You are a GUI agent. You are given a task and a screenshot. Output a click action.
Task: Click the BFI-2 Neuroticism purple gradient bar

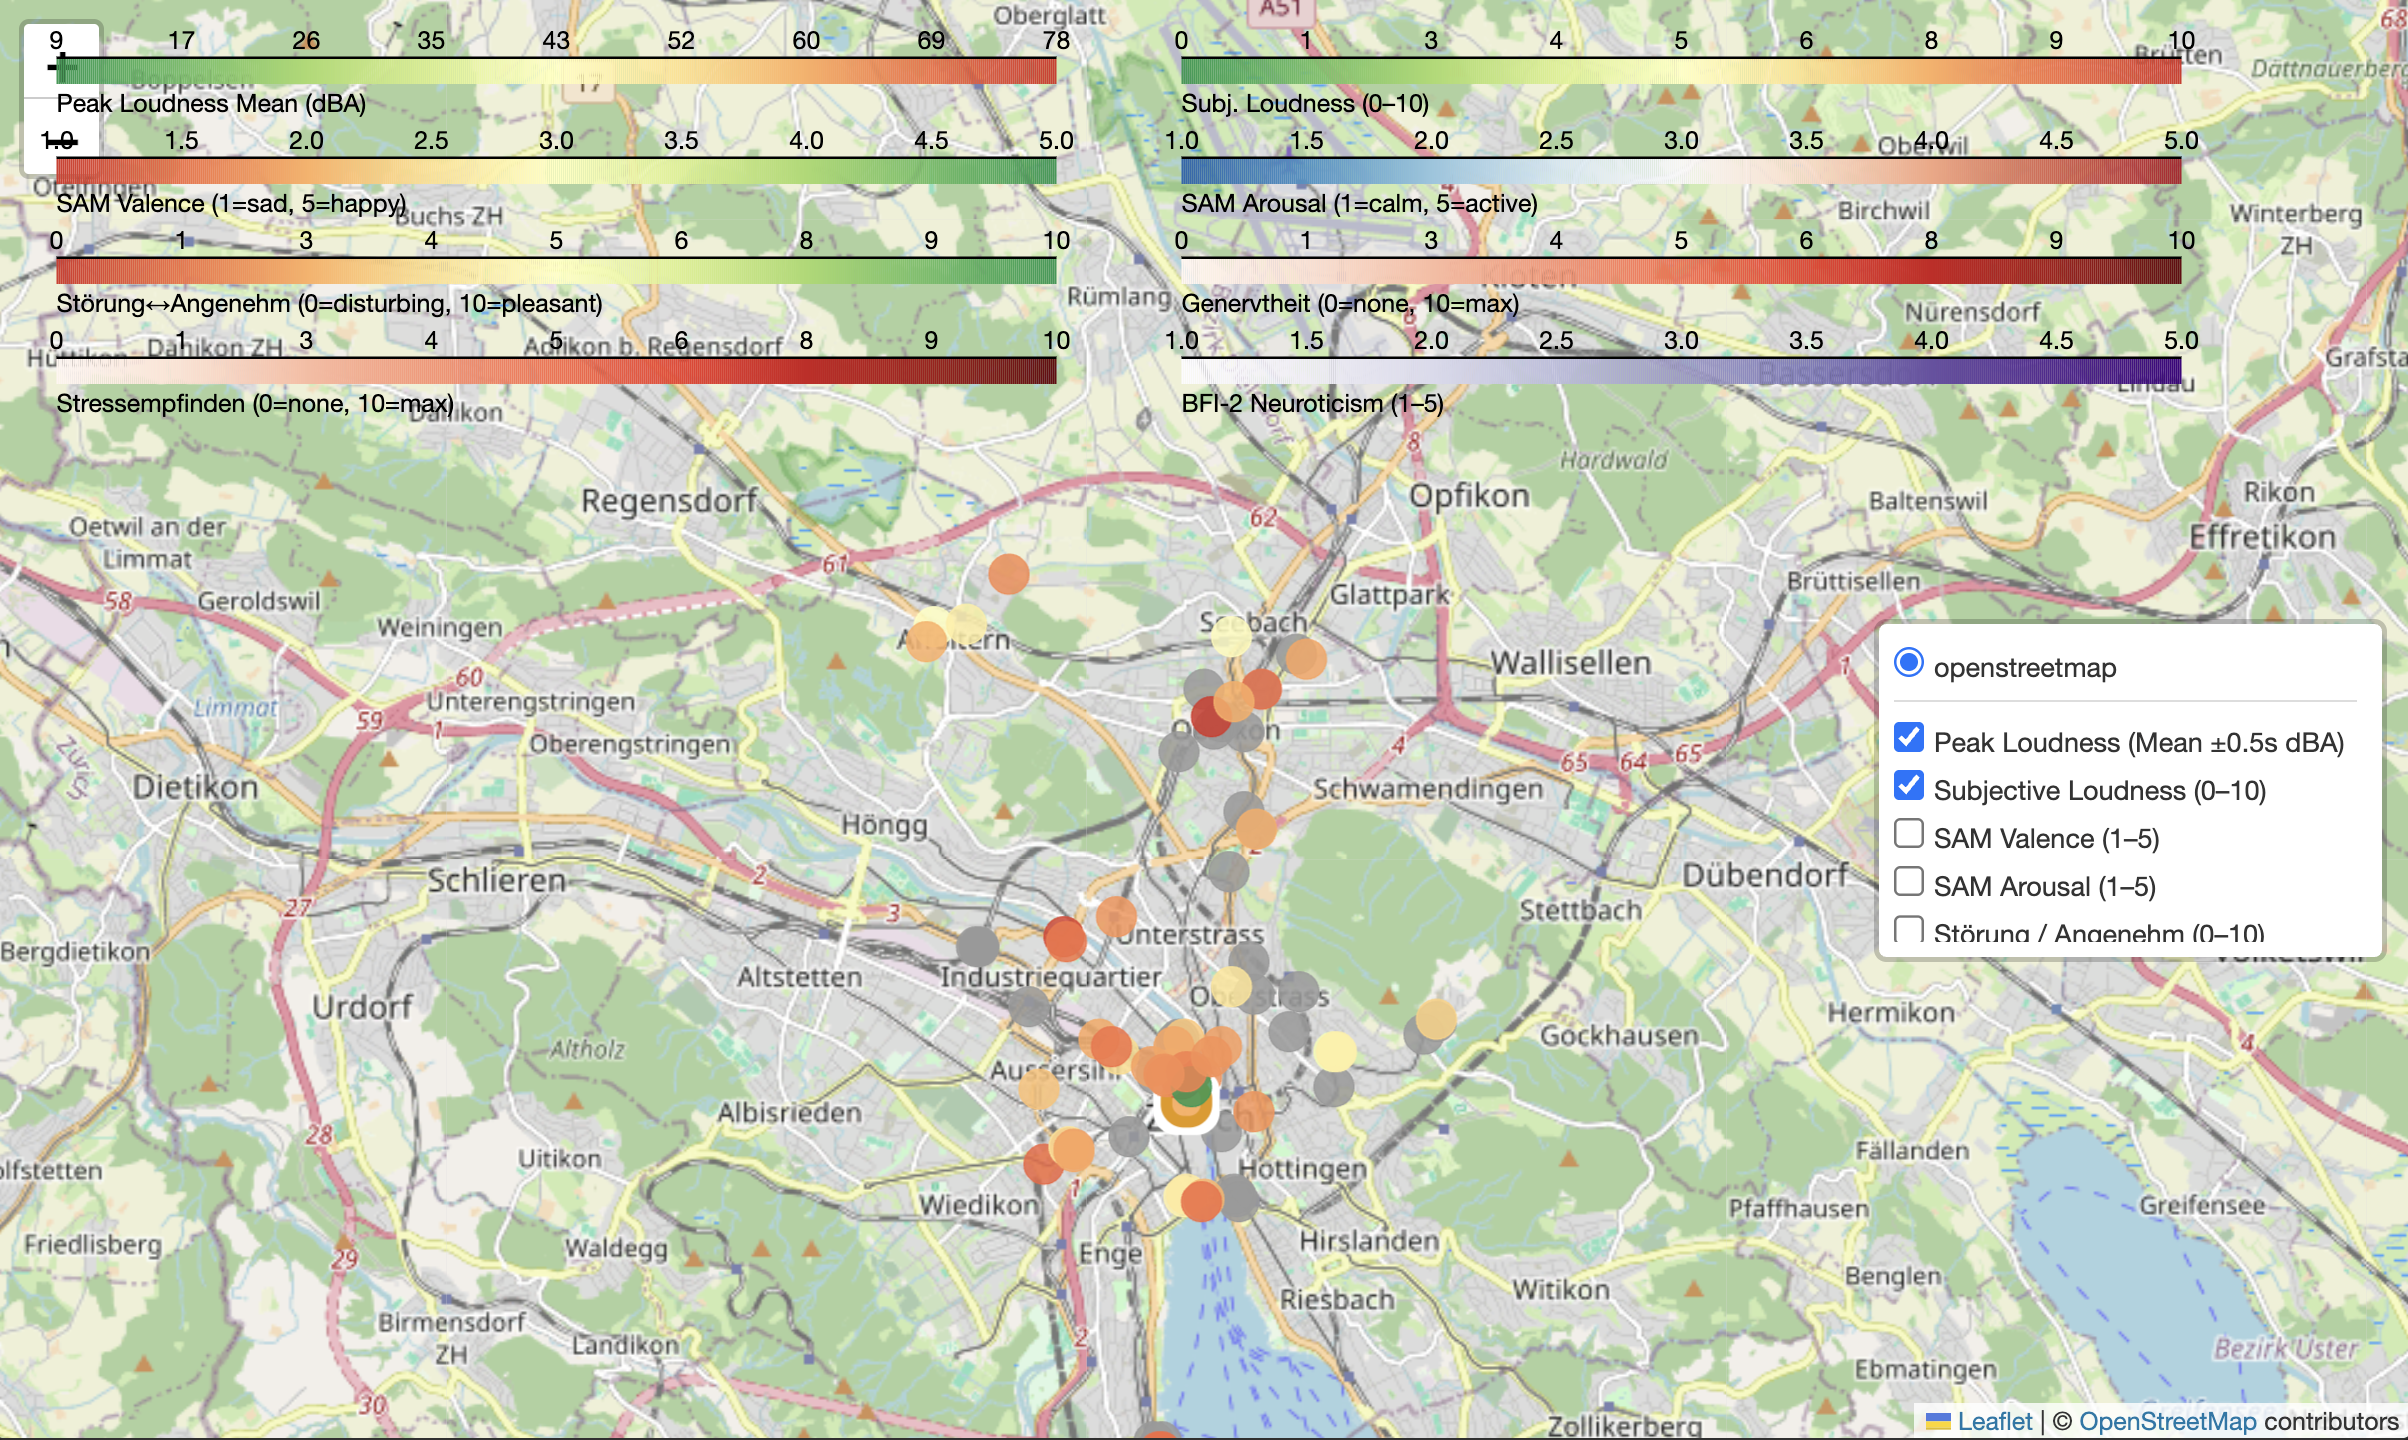point(1680,370)
